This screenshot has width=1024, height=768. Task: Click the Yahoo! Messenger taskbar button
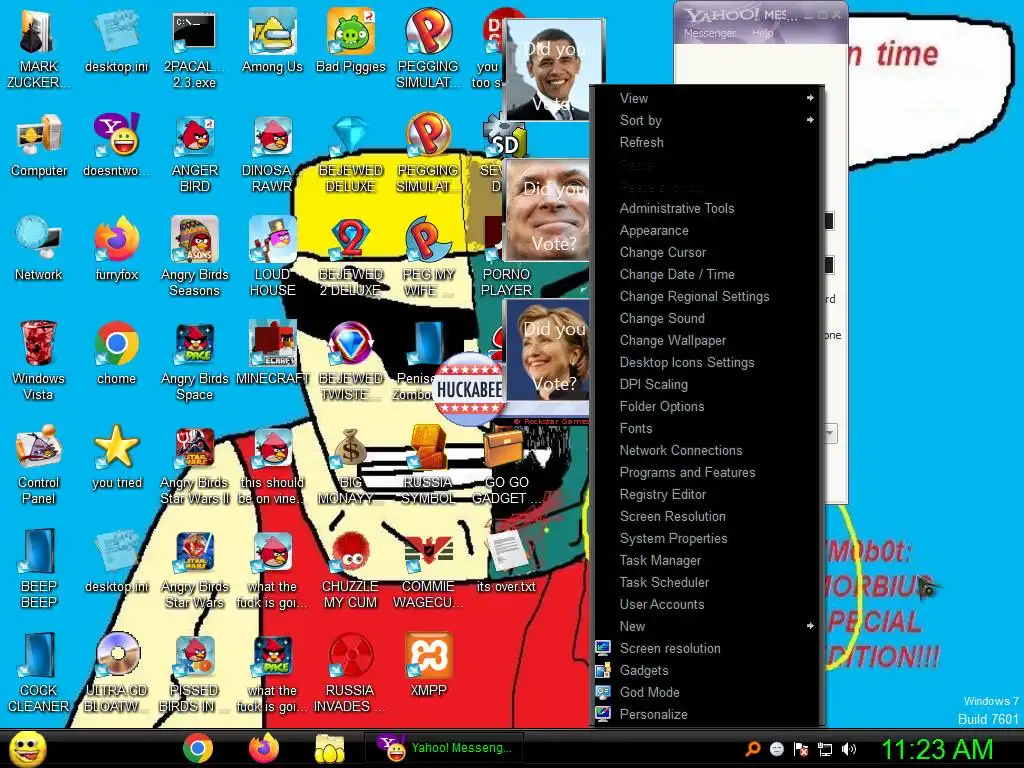pyautogui.click(x=446, y=748)
